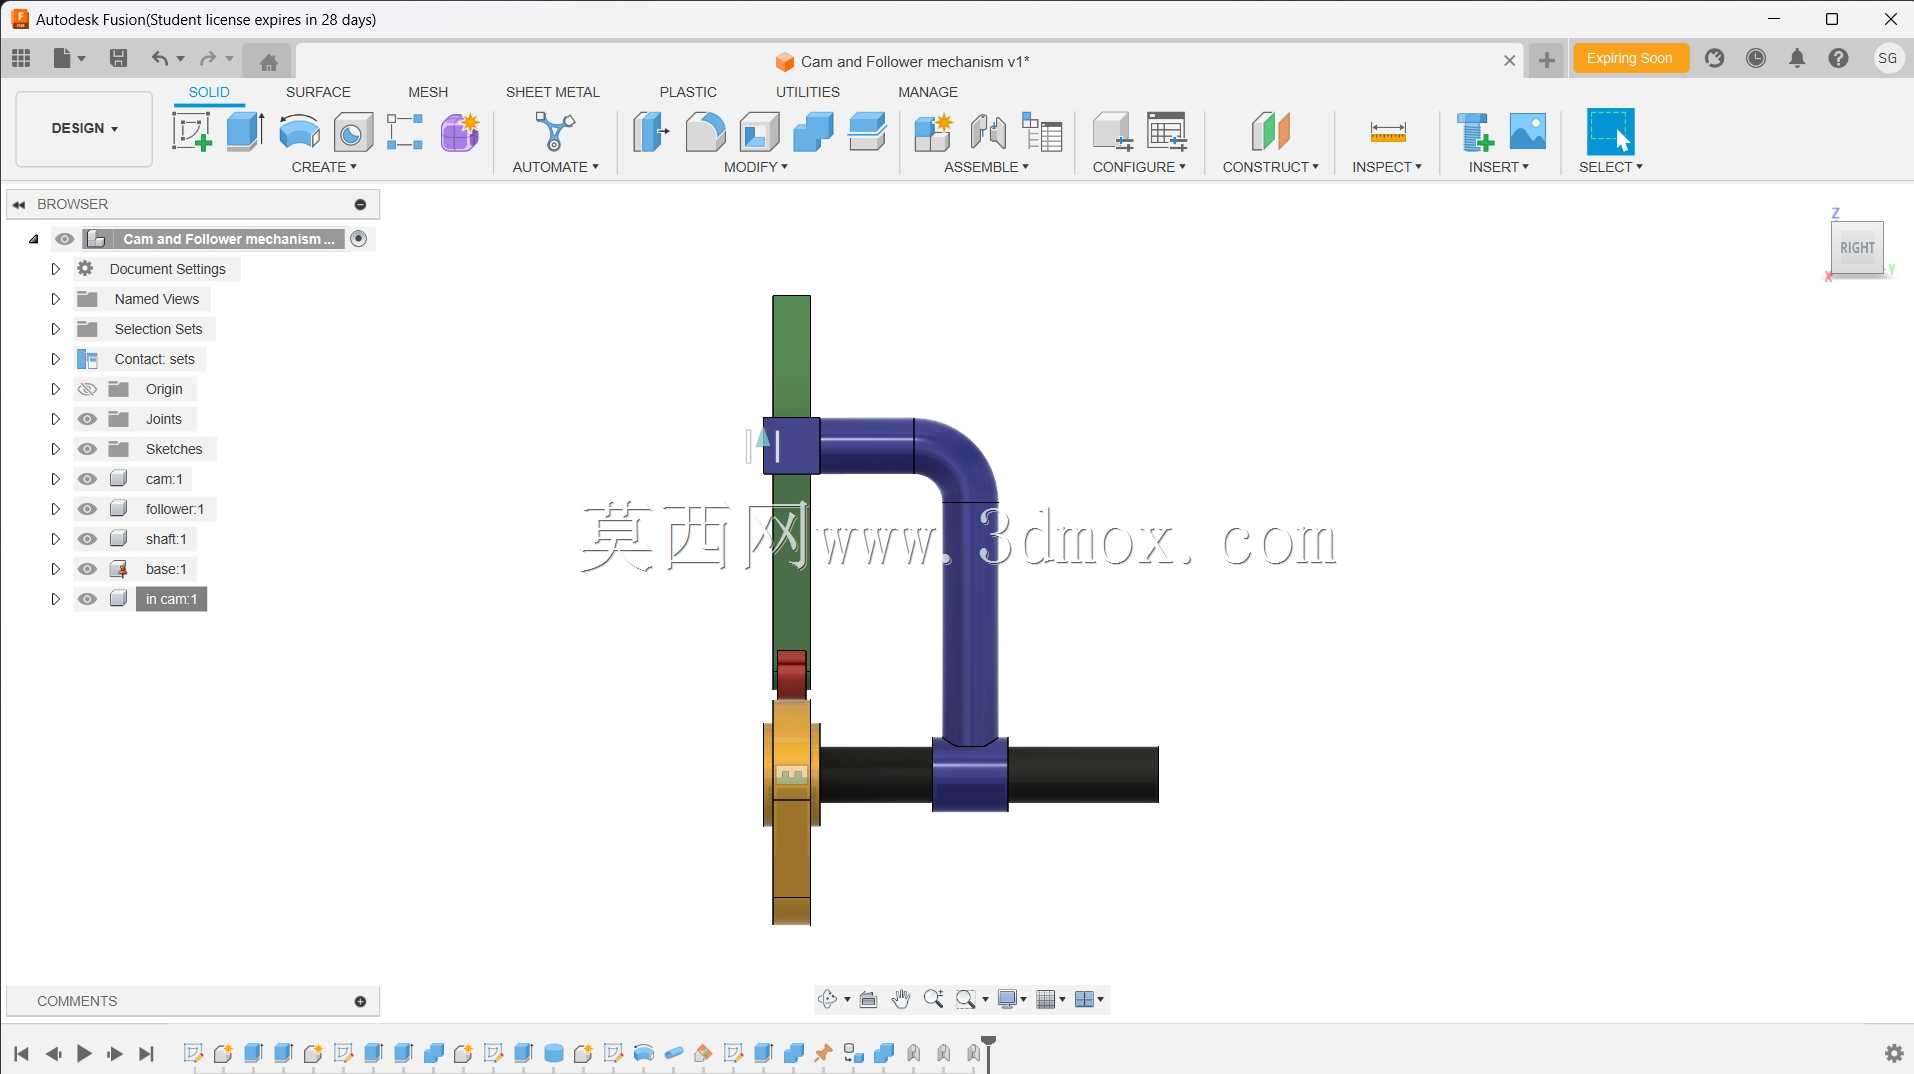This screenshot has width=1914, height=1074.
Task: Click the Configure Model icon
Action: click(1112, 131)
